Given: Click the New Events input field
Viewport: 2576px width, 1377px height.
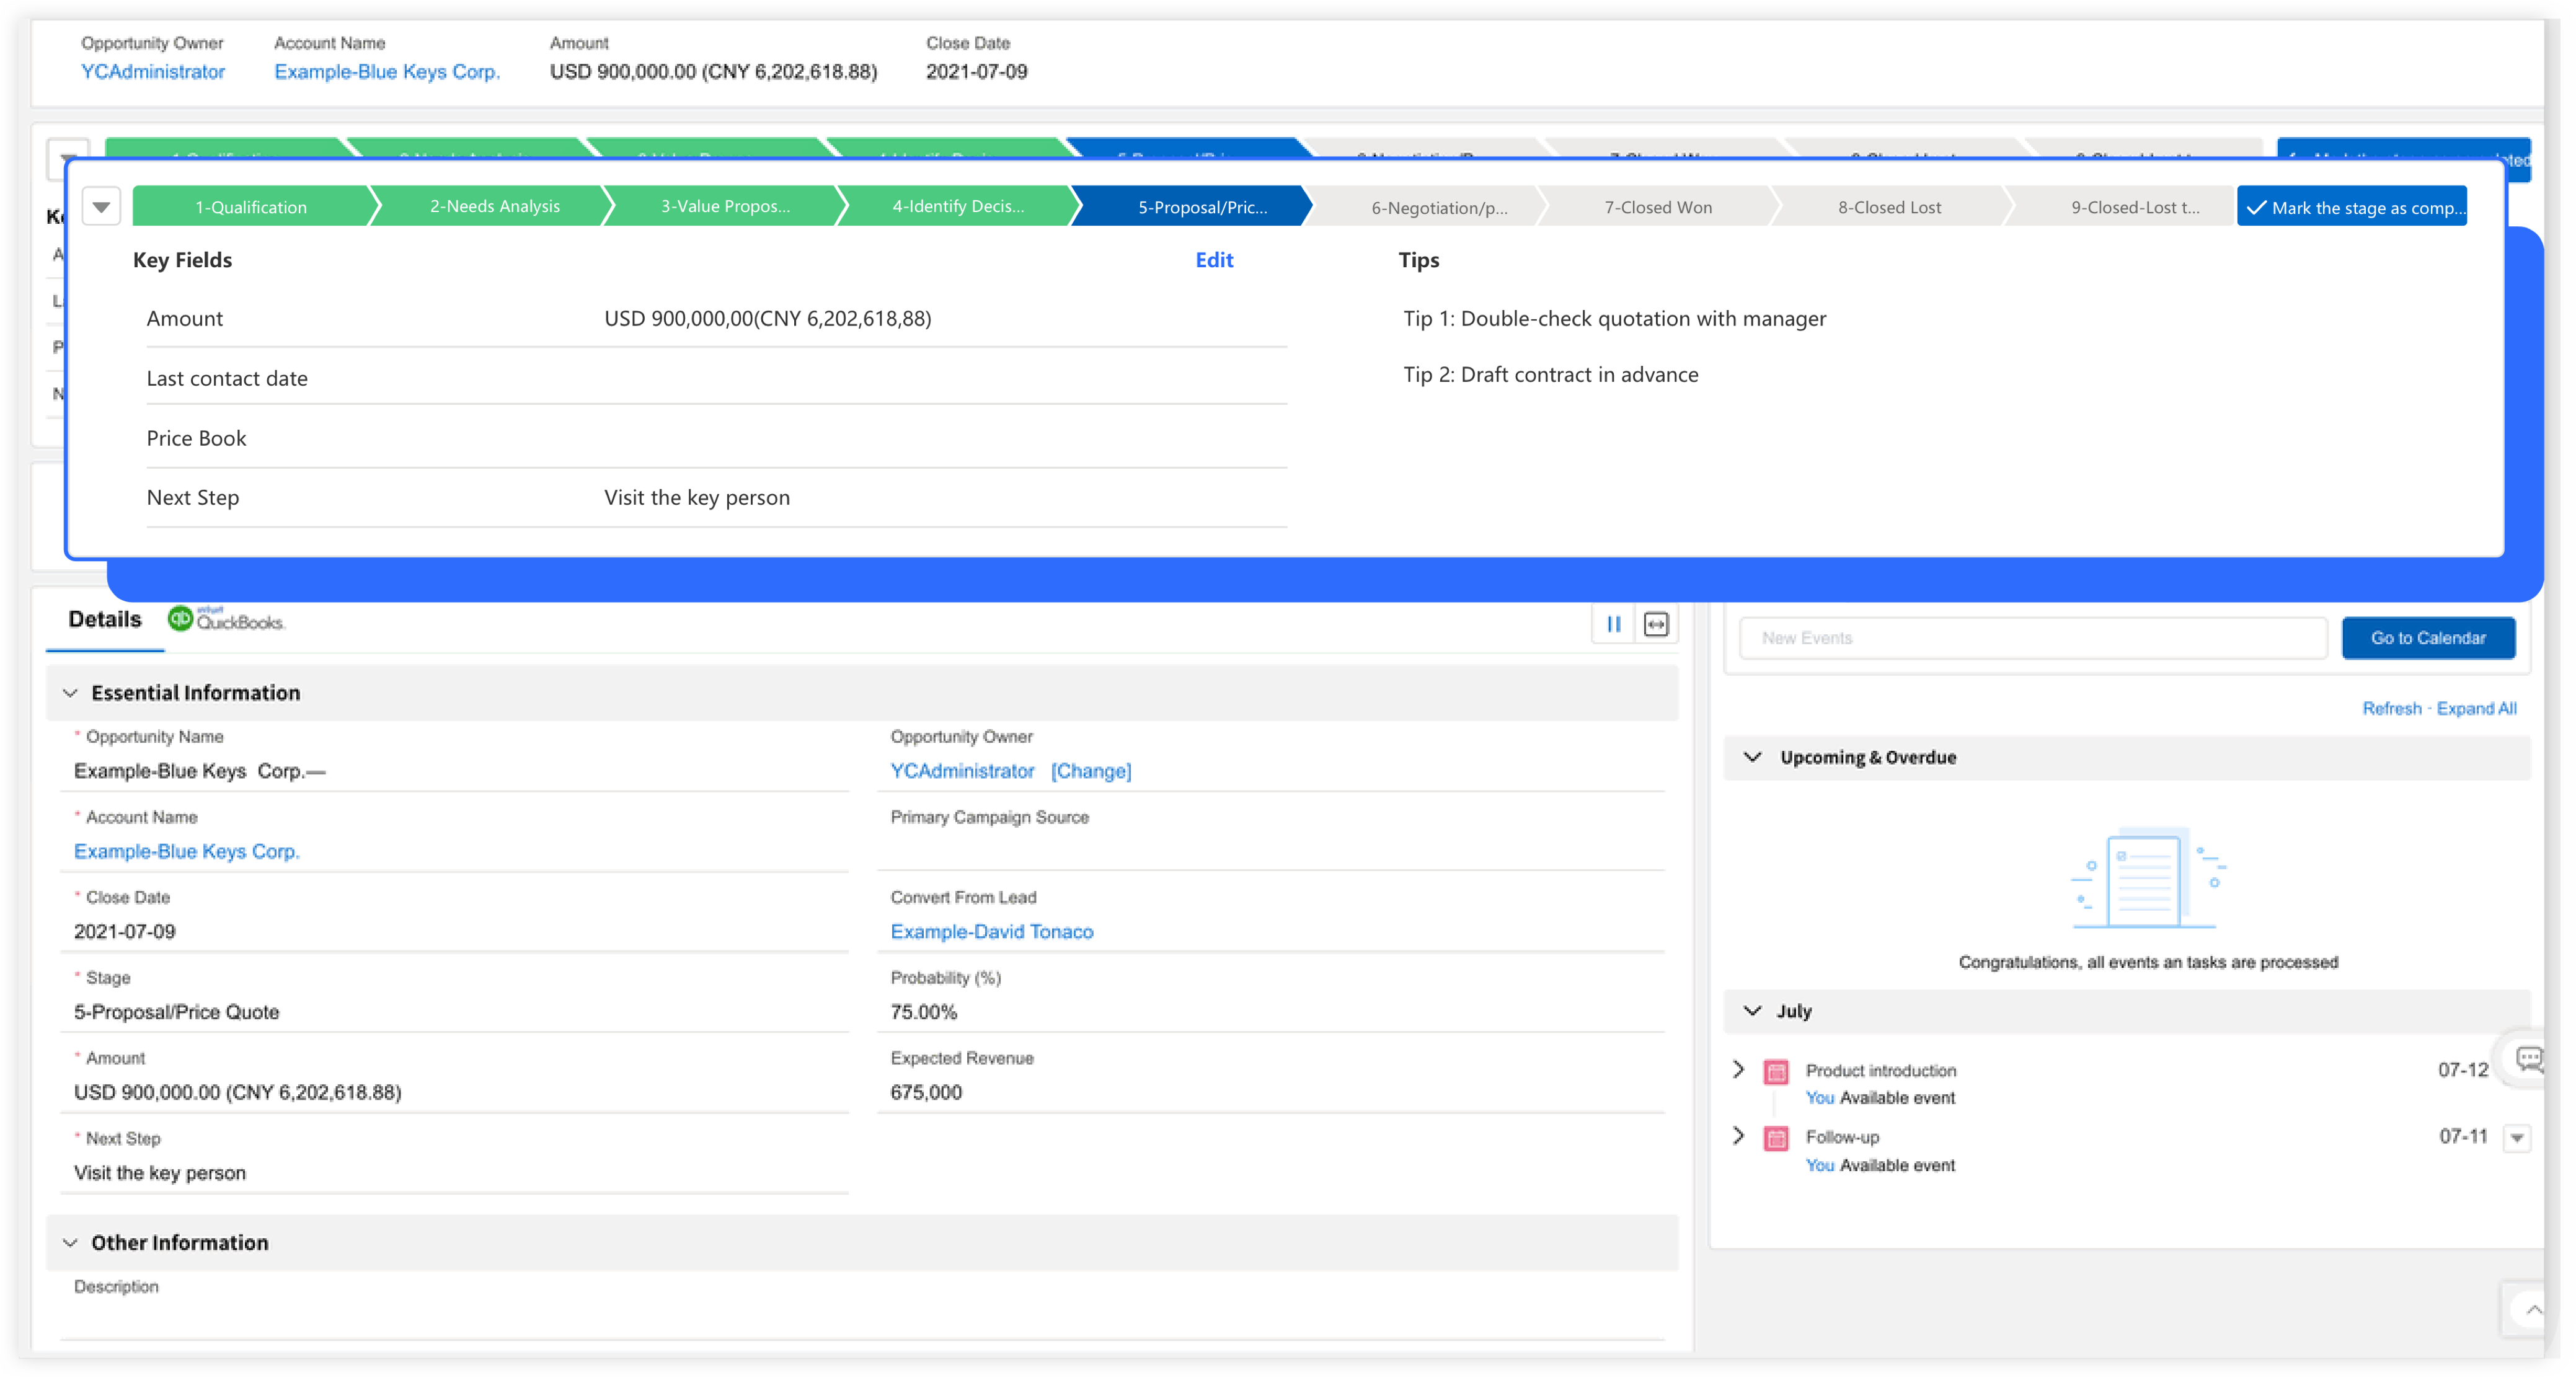Looking at the screenshot, I should click(2032, 638).
